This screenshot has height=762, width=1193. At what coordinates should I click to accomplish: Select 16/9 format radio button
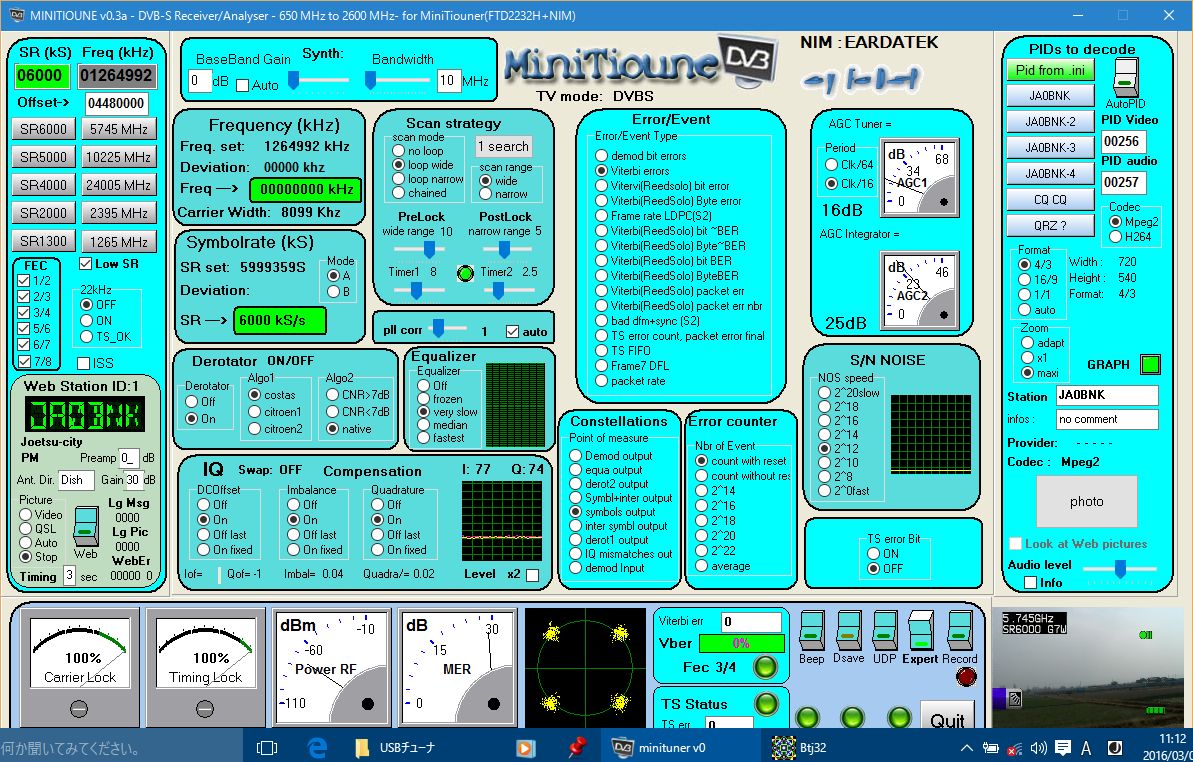pyautogui.click(x=1025, y=279)
